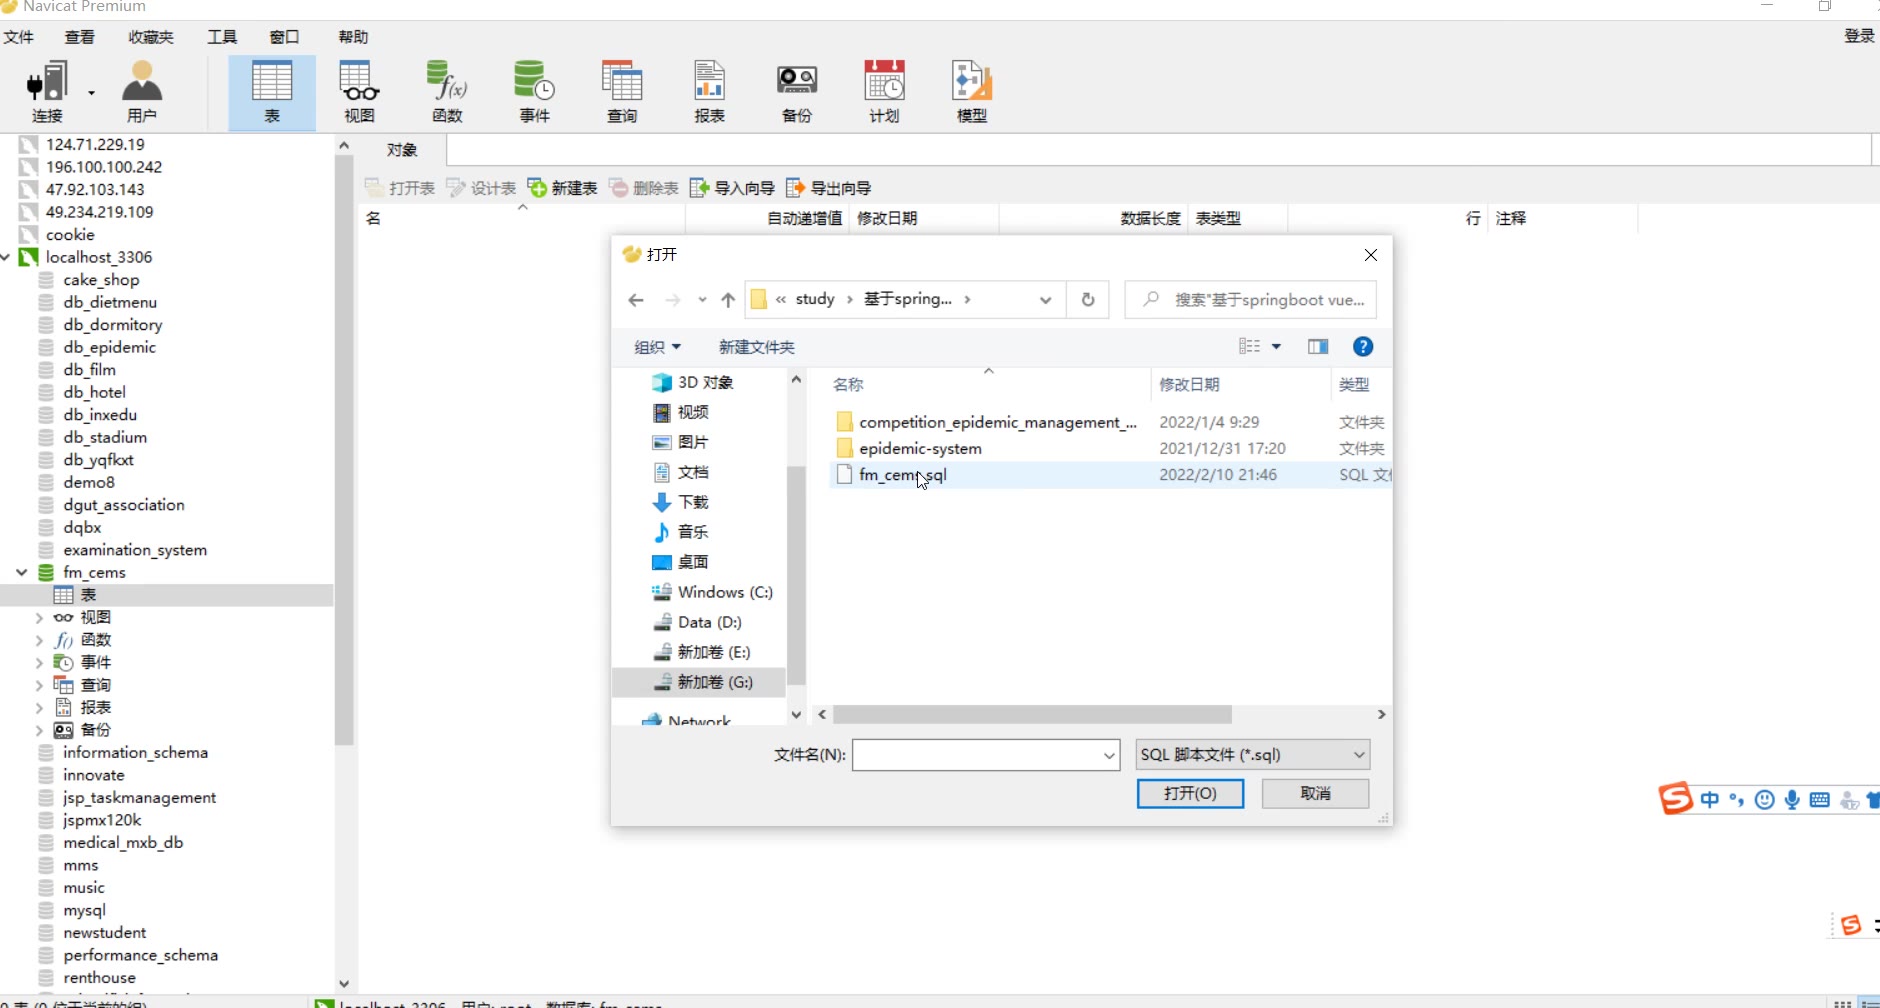Toggle the preview pane icon
The image size is (1880, 1008).
(x=1318, y=346)
